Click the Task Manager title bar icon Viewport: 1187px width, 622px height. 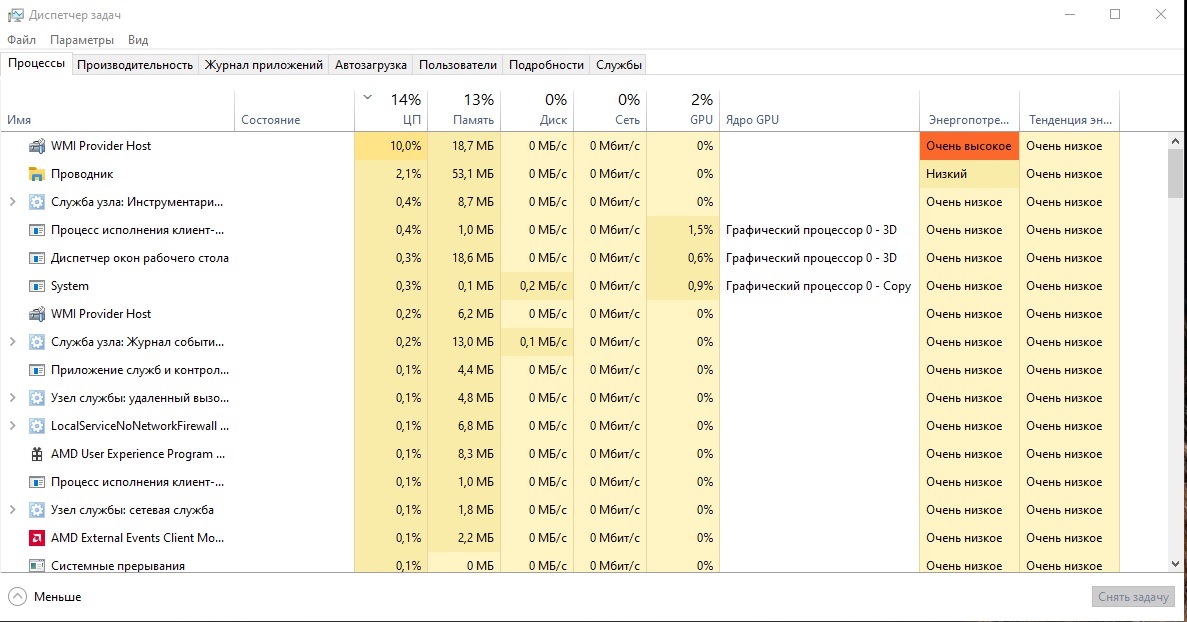click(15, 15)
